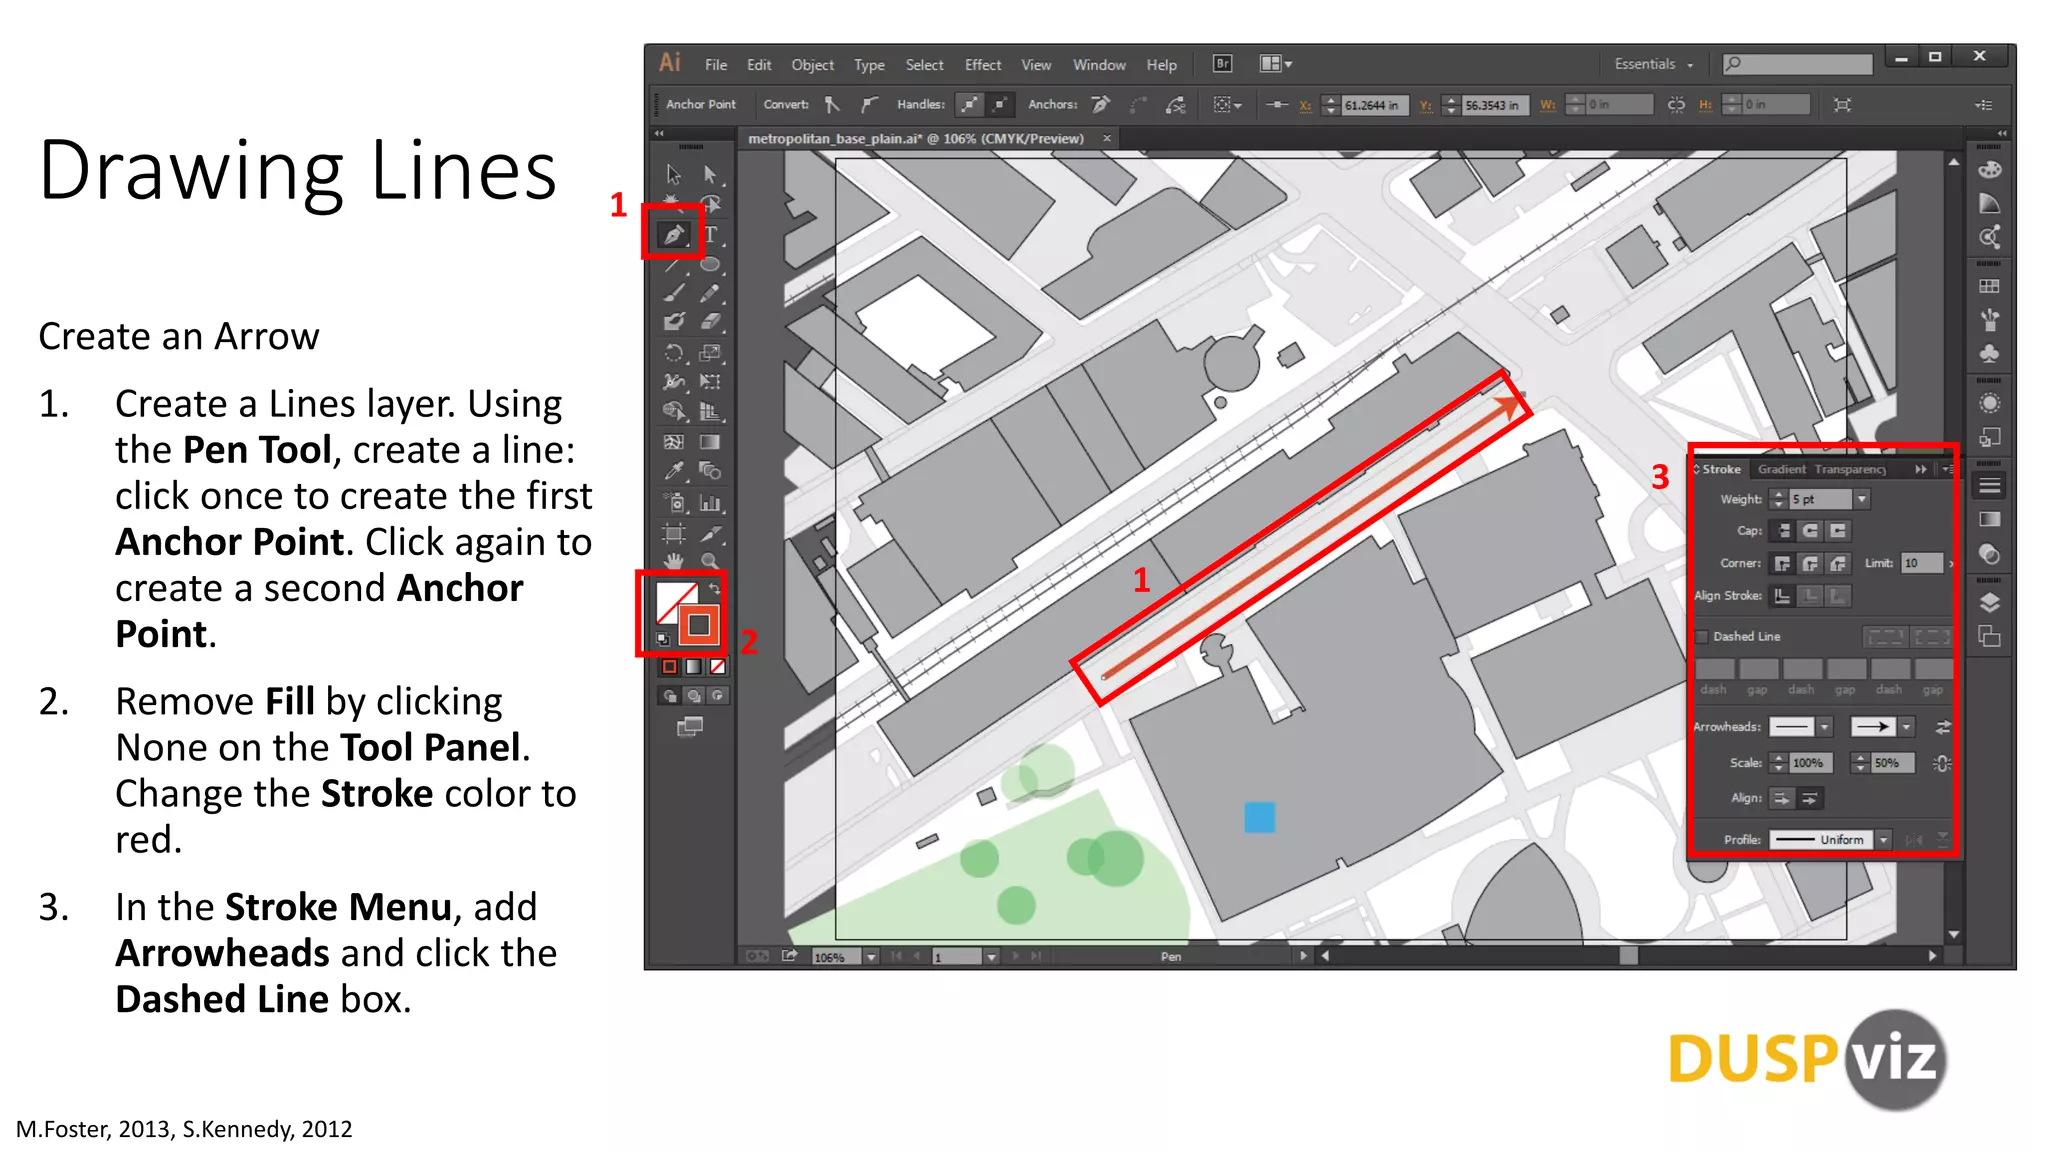Select the Symbol Sprayer tool

(673, 503)
